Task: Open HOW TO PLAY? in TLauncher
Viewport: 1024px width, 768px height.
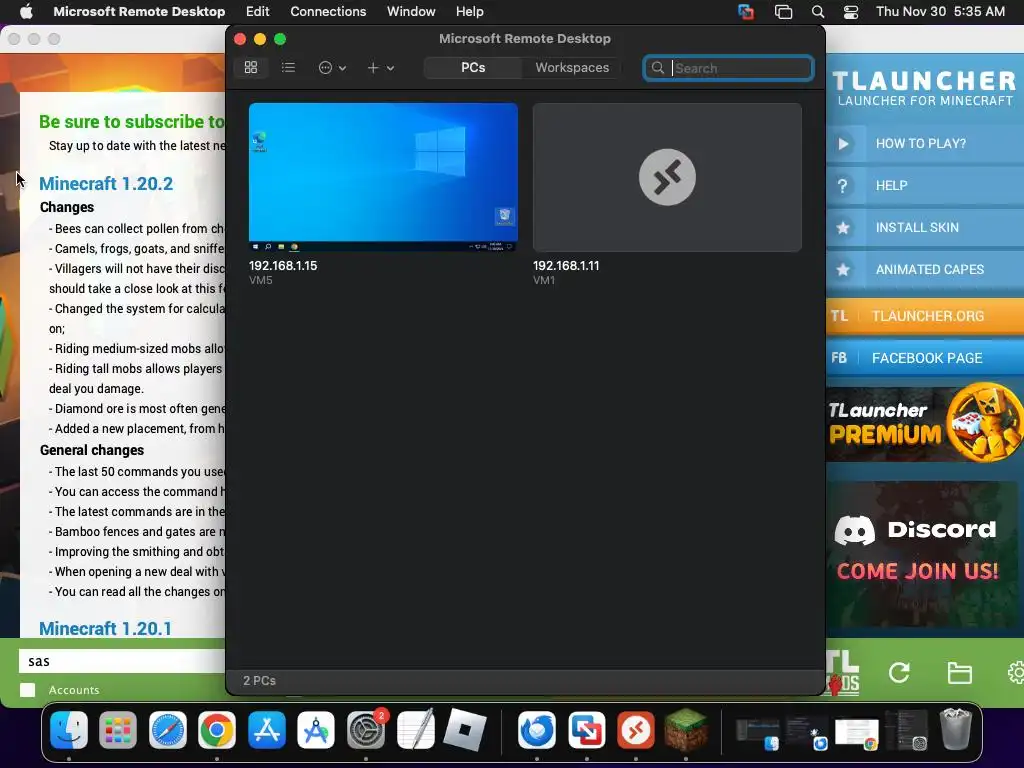Action: pyautogui.click(x=925, y=144)
